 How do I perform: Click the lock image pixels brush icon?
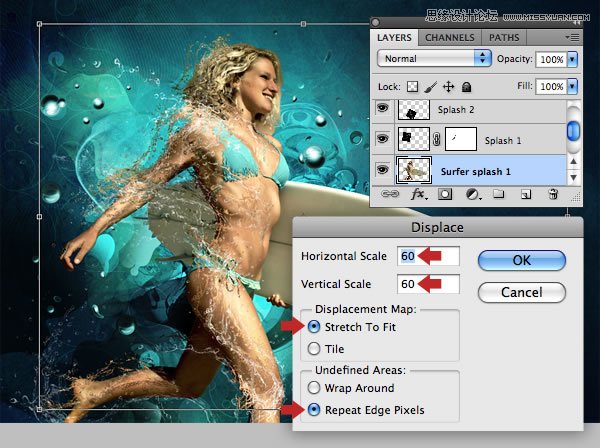(x=430, y=87)
